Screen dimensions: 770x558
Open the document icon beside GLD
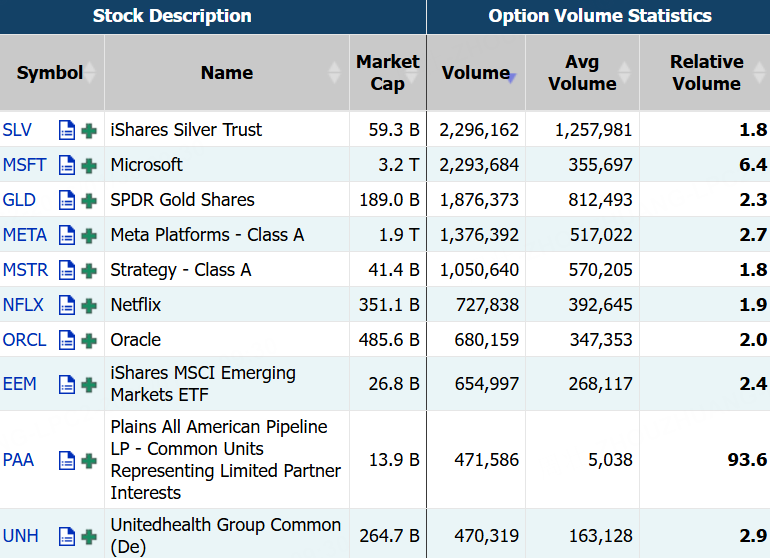click(x=67, y=200)
